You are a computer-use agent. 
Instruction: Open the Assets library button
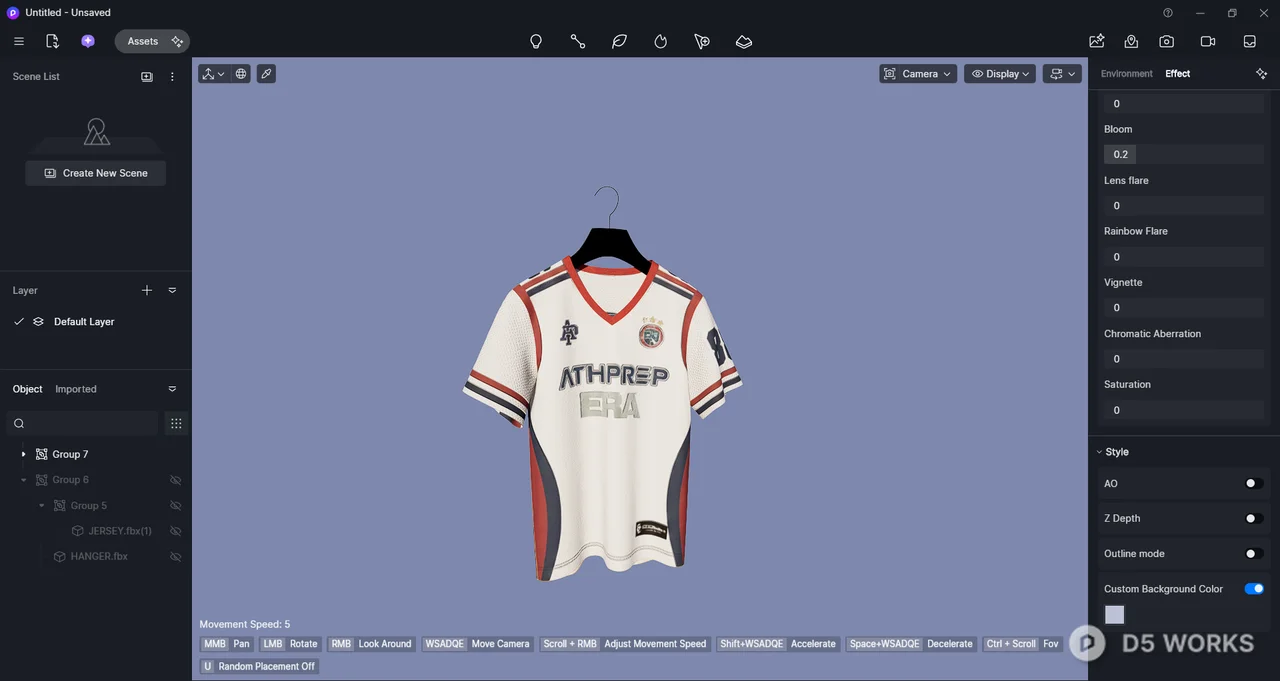(152, 41)
